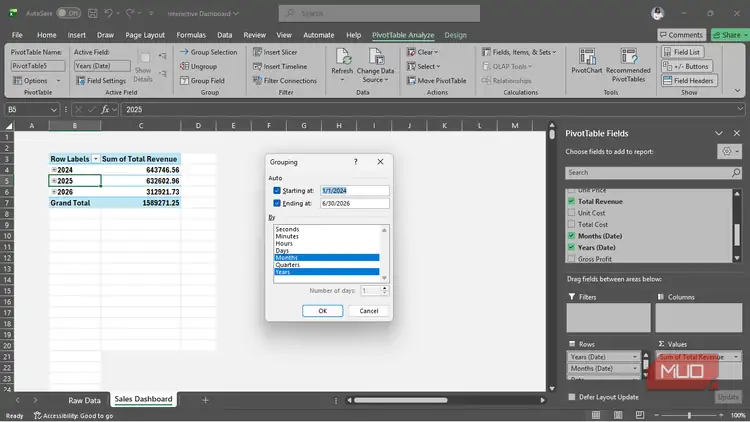Uncheck the Starting at checkbox
The height and width of the screenshot is (422, 750).
click(276, 190)
